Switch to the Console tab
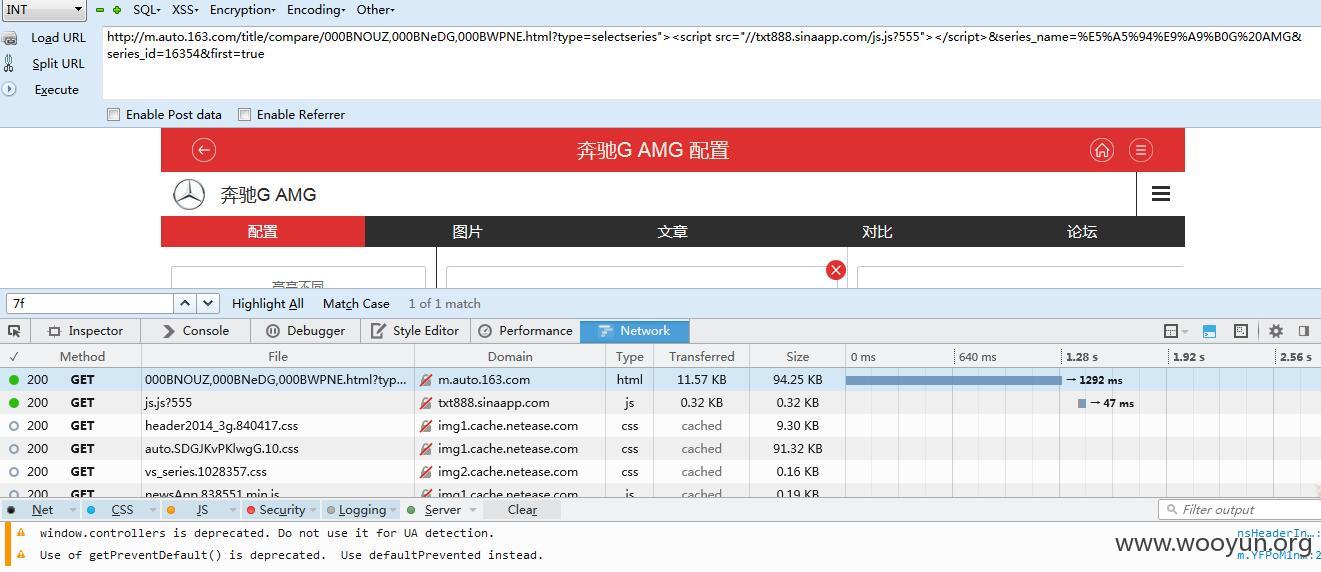Image resolution: width=1321 pixels, height=572 pixels. 196,331
